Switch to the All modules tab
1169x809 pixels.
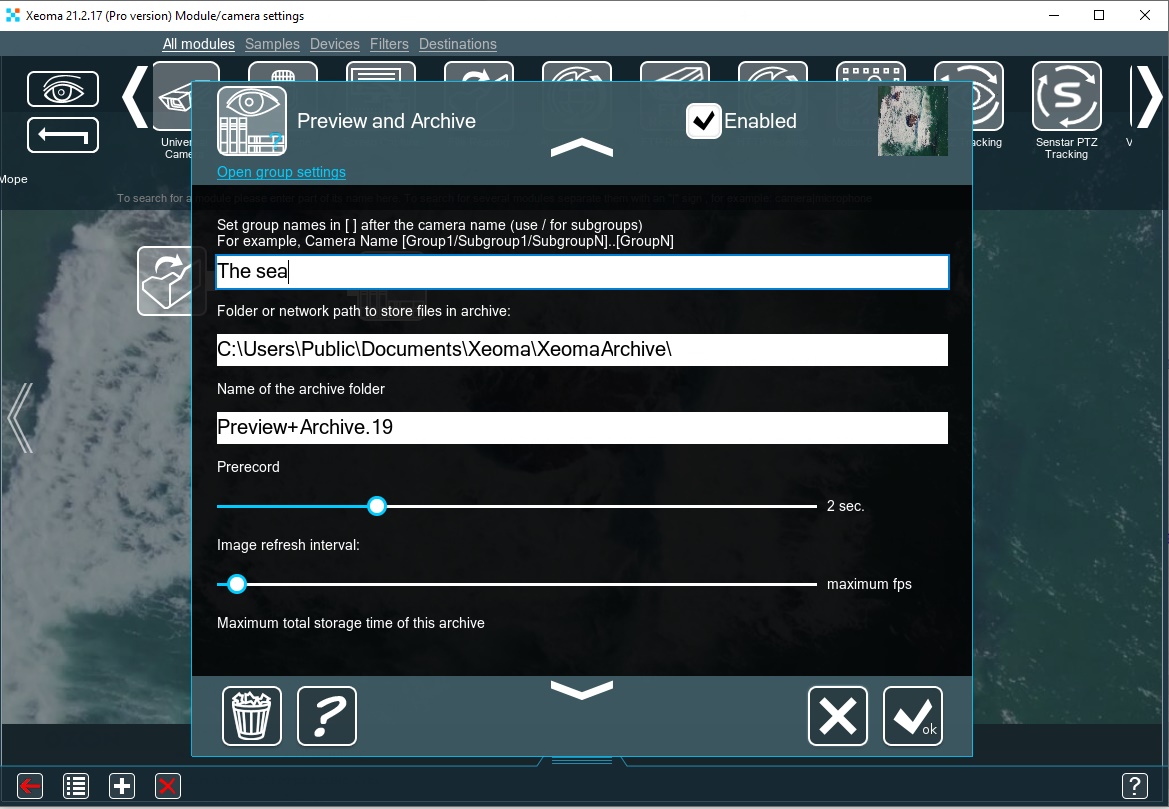(198, 44)
